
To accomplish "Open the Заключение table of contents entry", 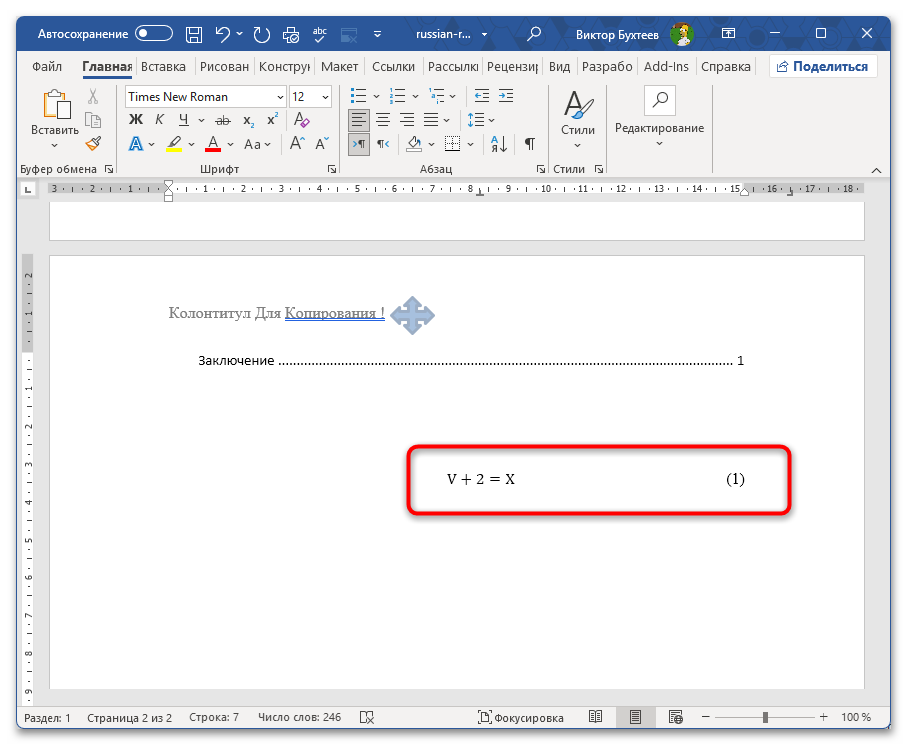I will click(x=471, y=361).
